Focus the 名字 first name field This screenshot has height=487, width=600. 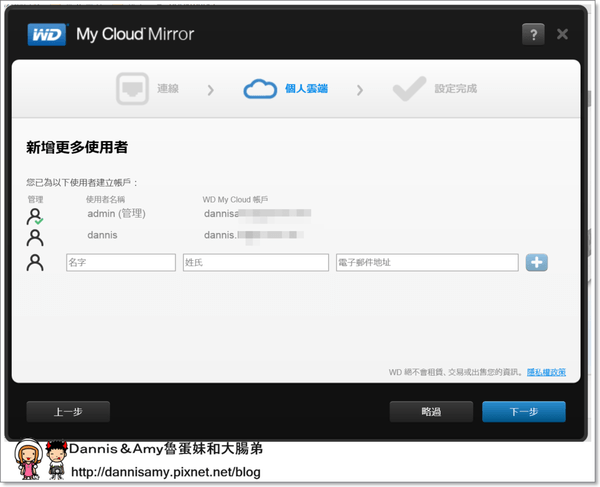point(121,262)
